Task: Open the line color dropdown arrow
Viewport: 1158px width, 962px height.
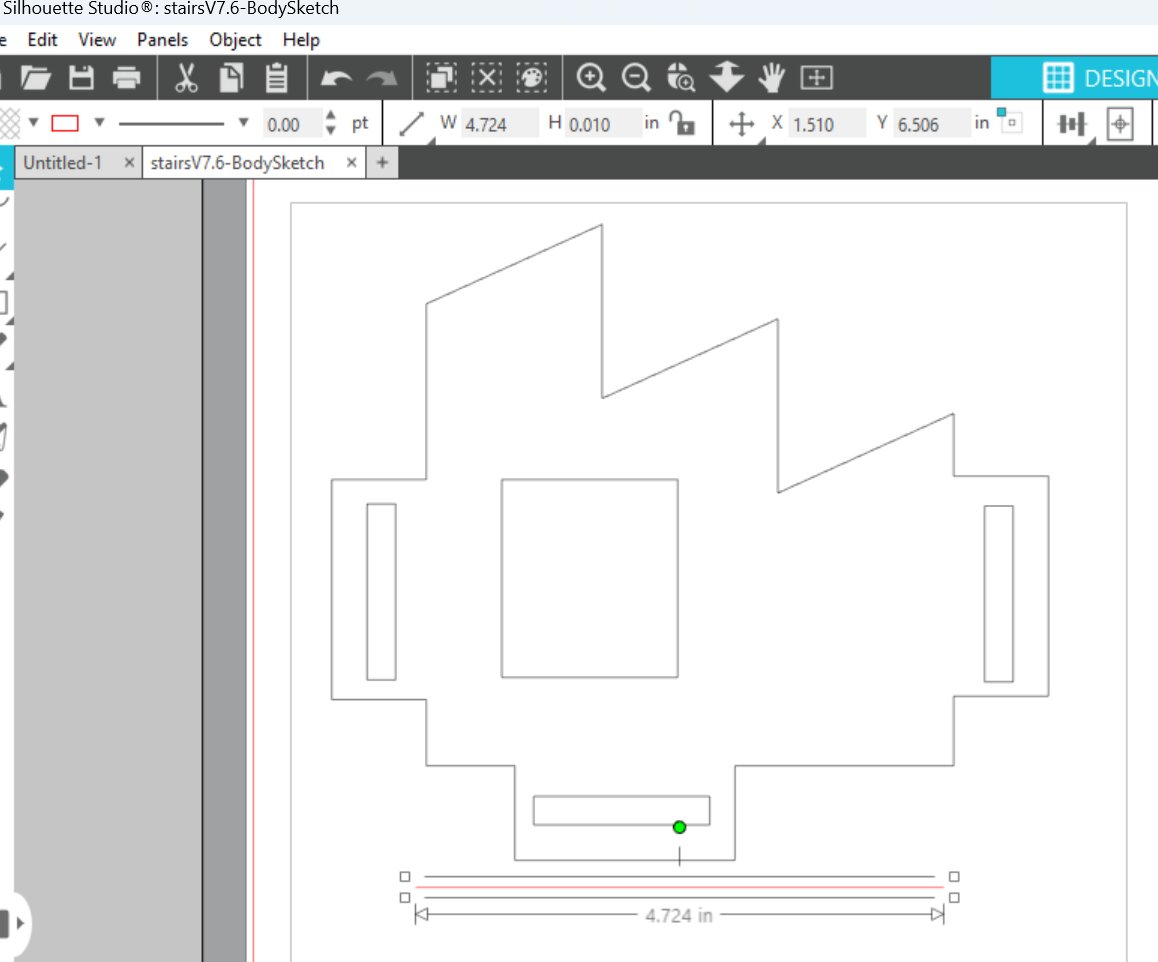Action: [x=99, y=122]
